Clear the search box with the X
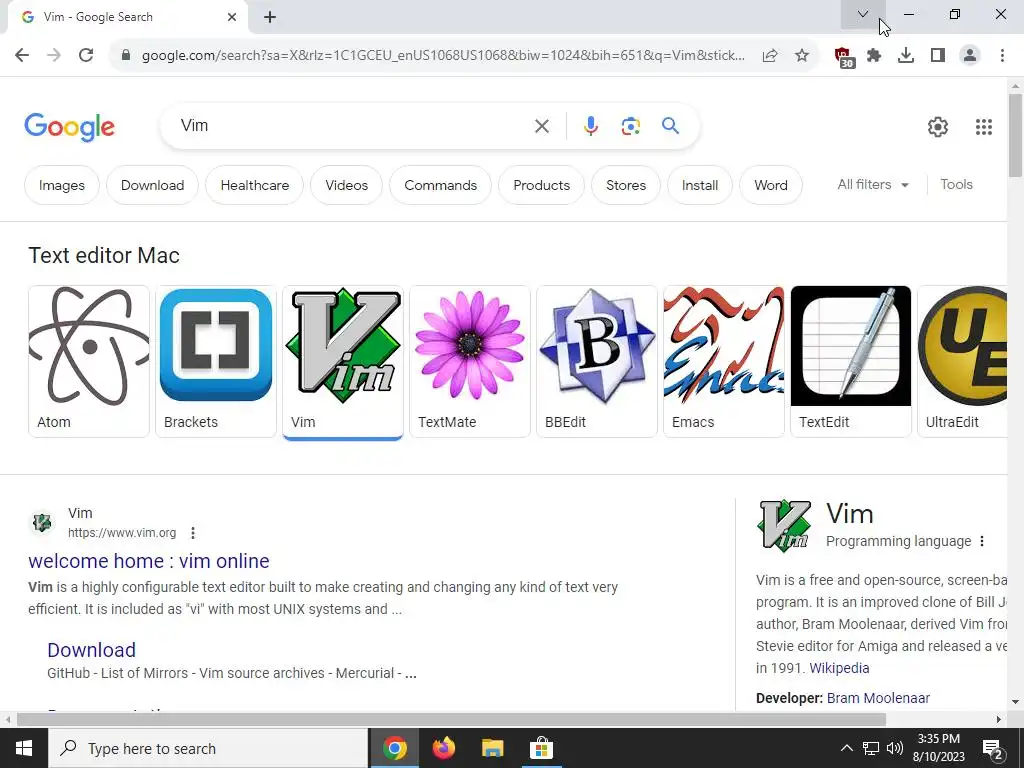Screen dimensions: 1024x768 pyautogui.click(x=541, y=126)
